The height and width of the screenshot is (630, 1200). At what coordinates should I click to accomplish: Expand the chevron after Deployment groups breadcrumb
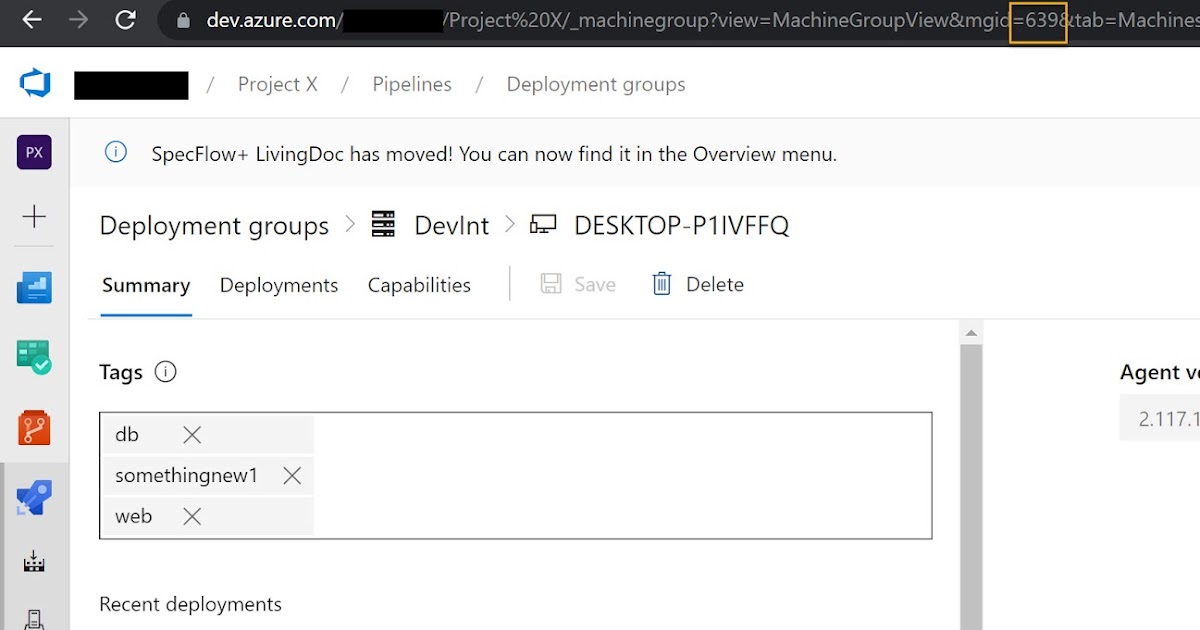point(349,224)
